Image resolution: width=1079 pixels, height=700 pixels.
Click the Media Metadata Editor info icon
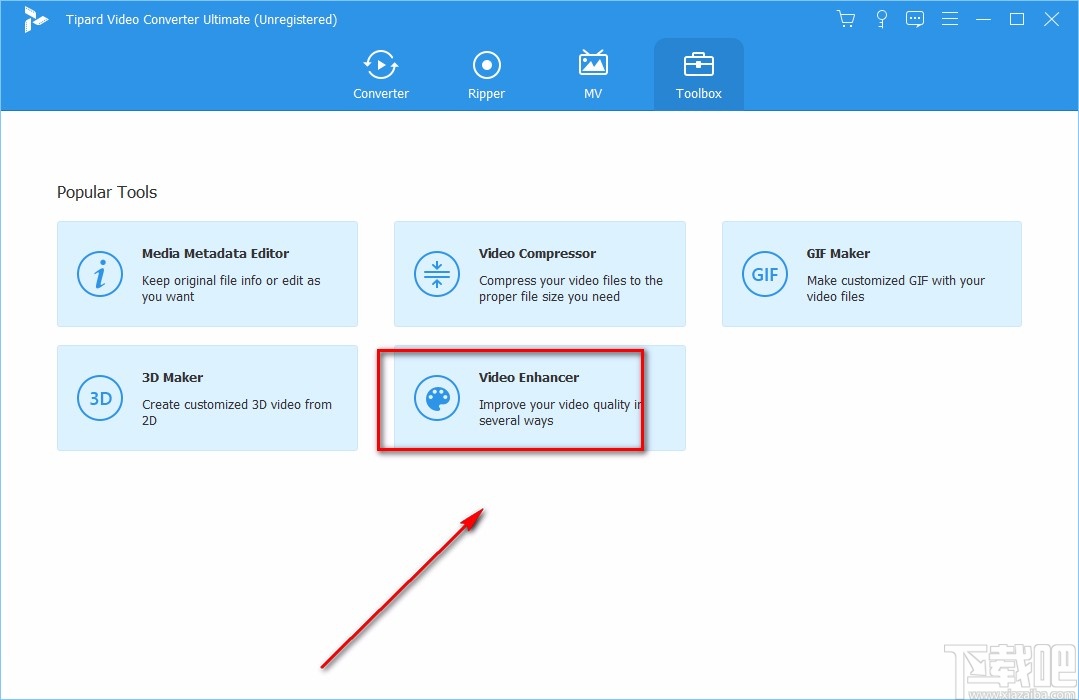click(x=100, y=274)
